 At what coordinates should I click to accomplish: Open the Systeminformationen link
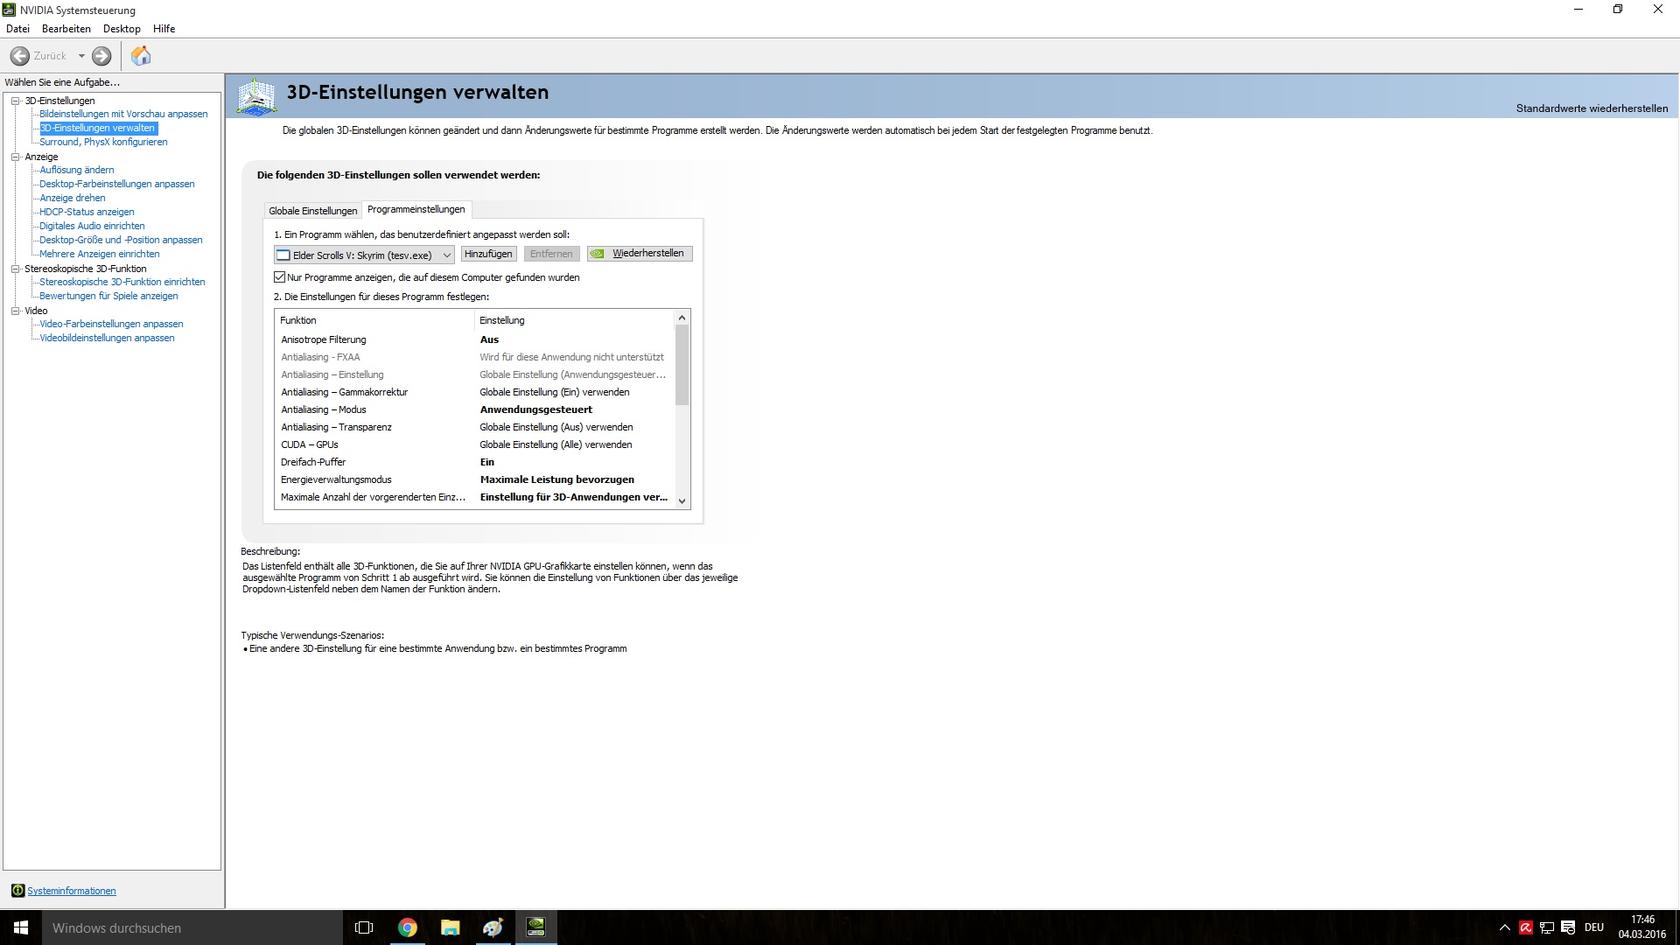click(x=72, y=891)
